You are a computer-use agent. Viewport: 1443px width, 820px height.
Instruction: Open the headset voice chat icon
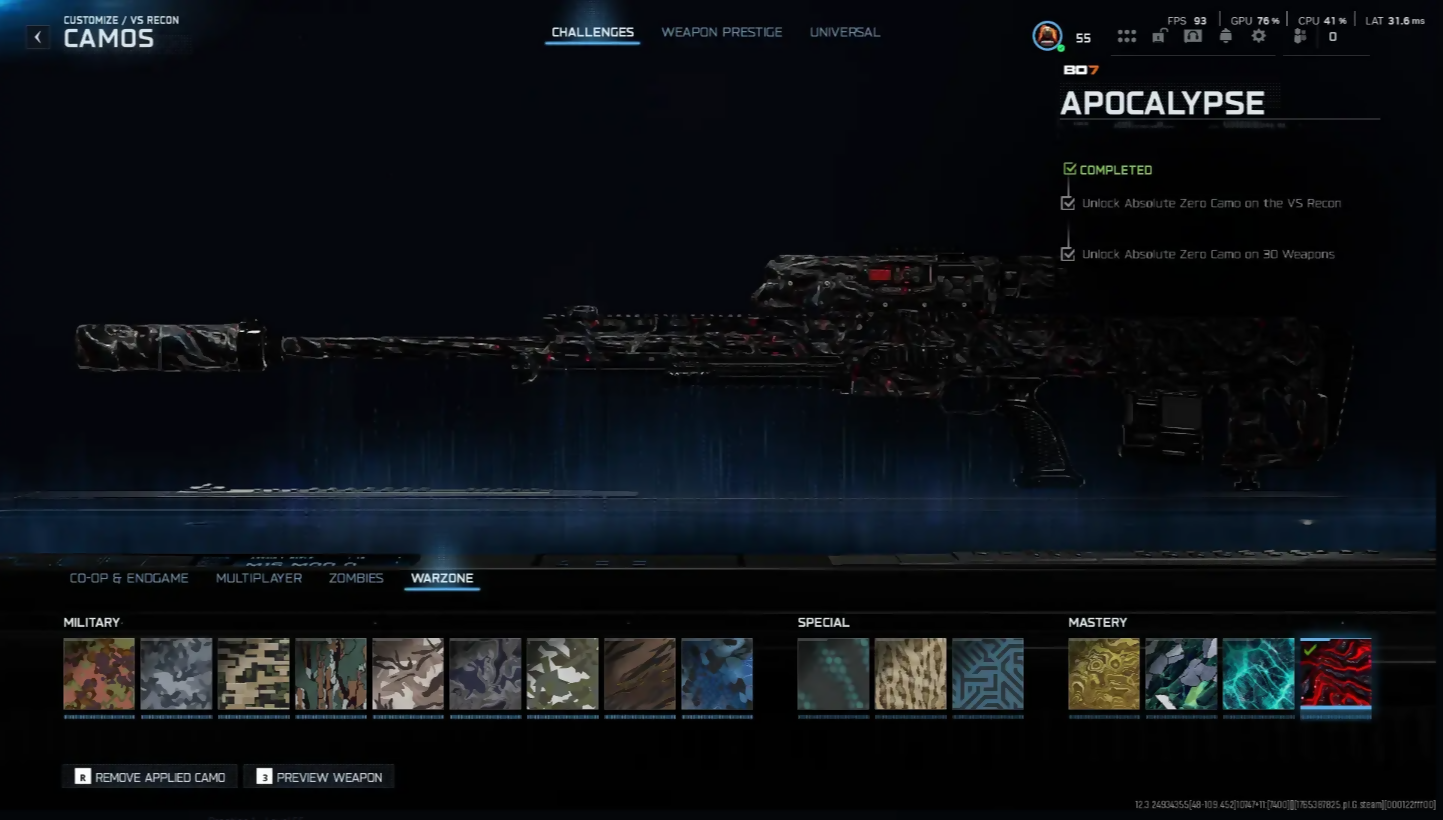1192,36
